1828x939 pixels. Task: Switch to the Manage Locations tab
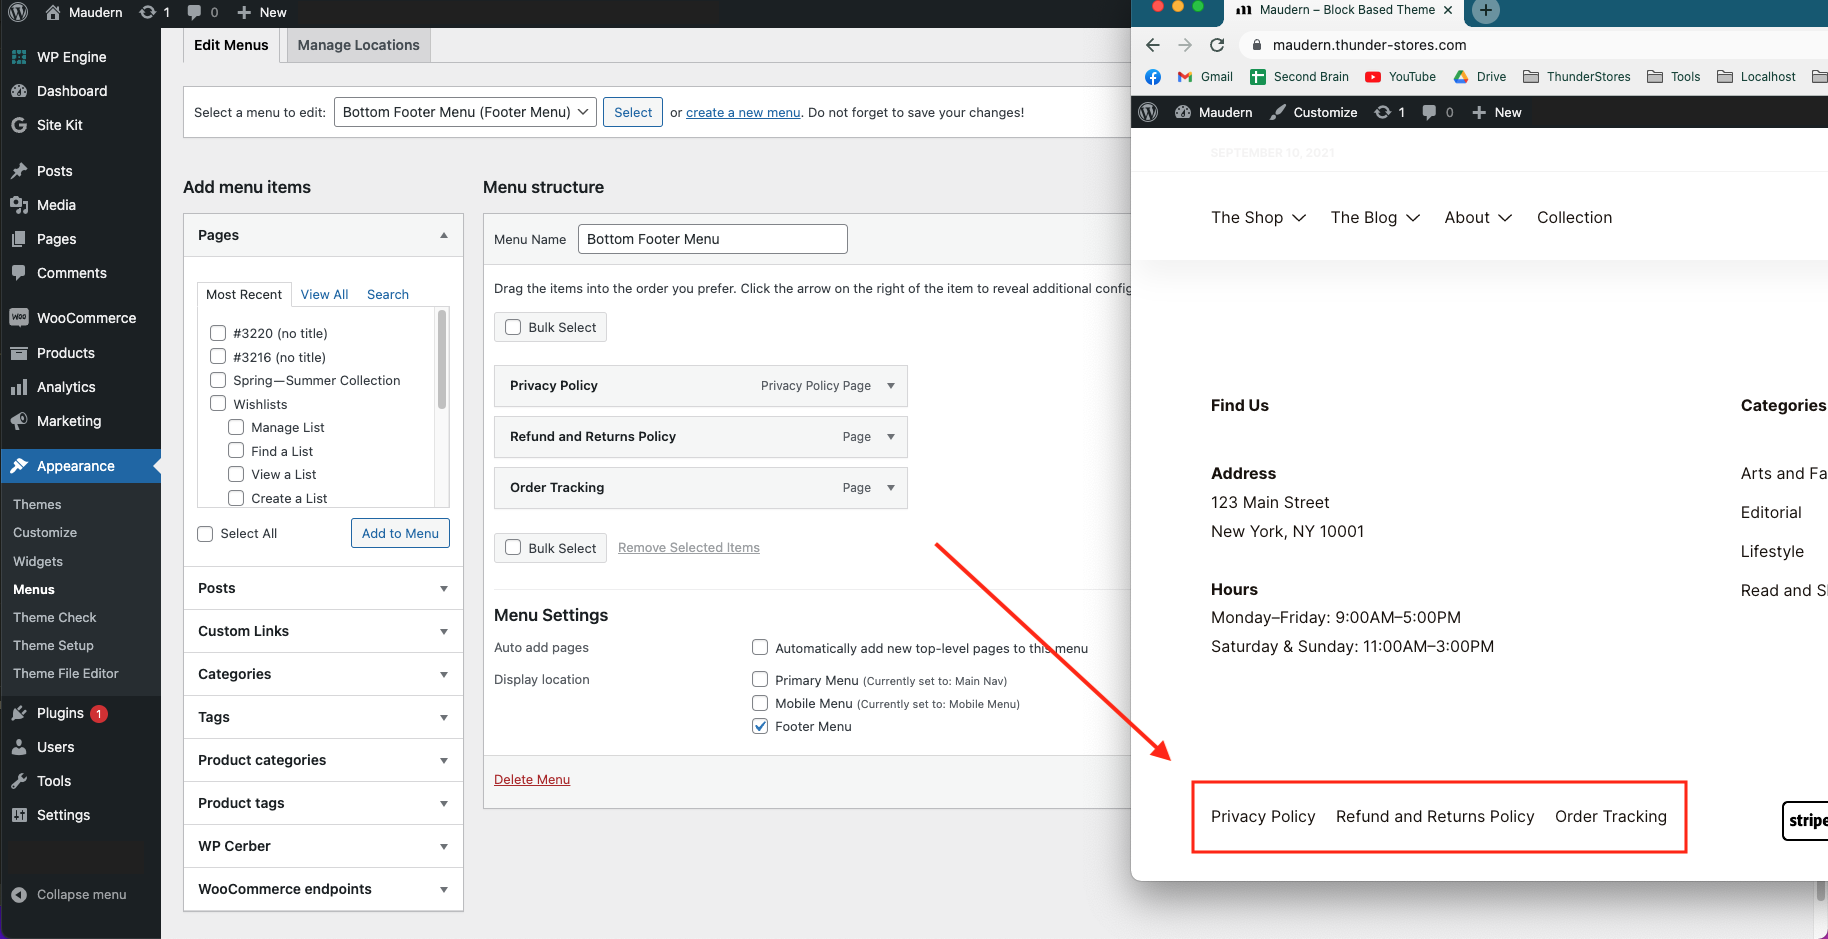(358, 45)
